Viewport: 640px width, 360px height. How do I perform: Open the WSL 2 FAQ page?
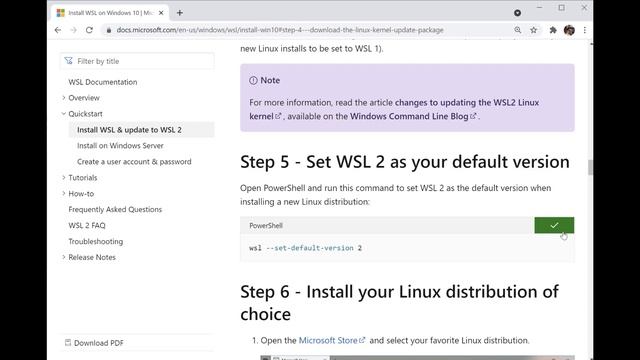tap(87, 225)
